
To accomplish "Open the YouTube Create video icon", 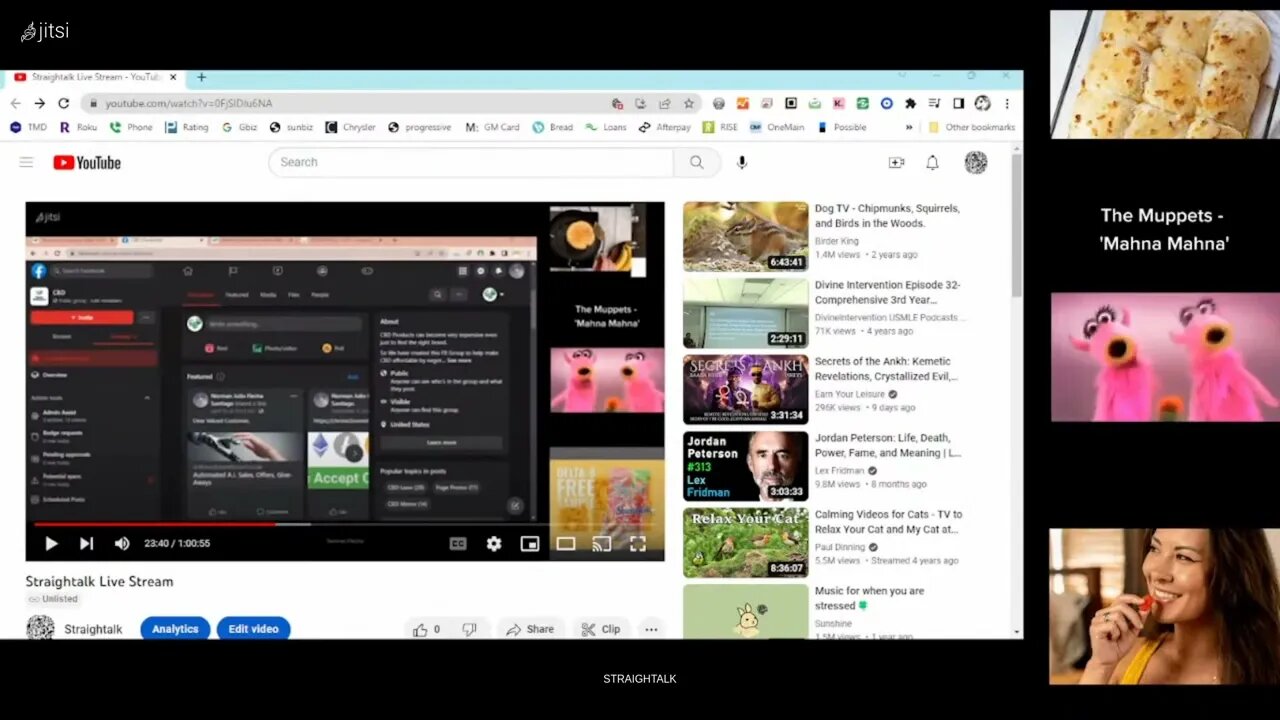I will click(896, 162).
